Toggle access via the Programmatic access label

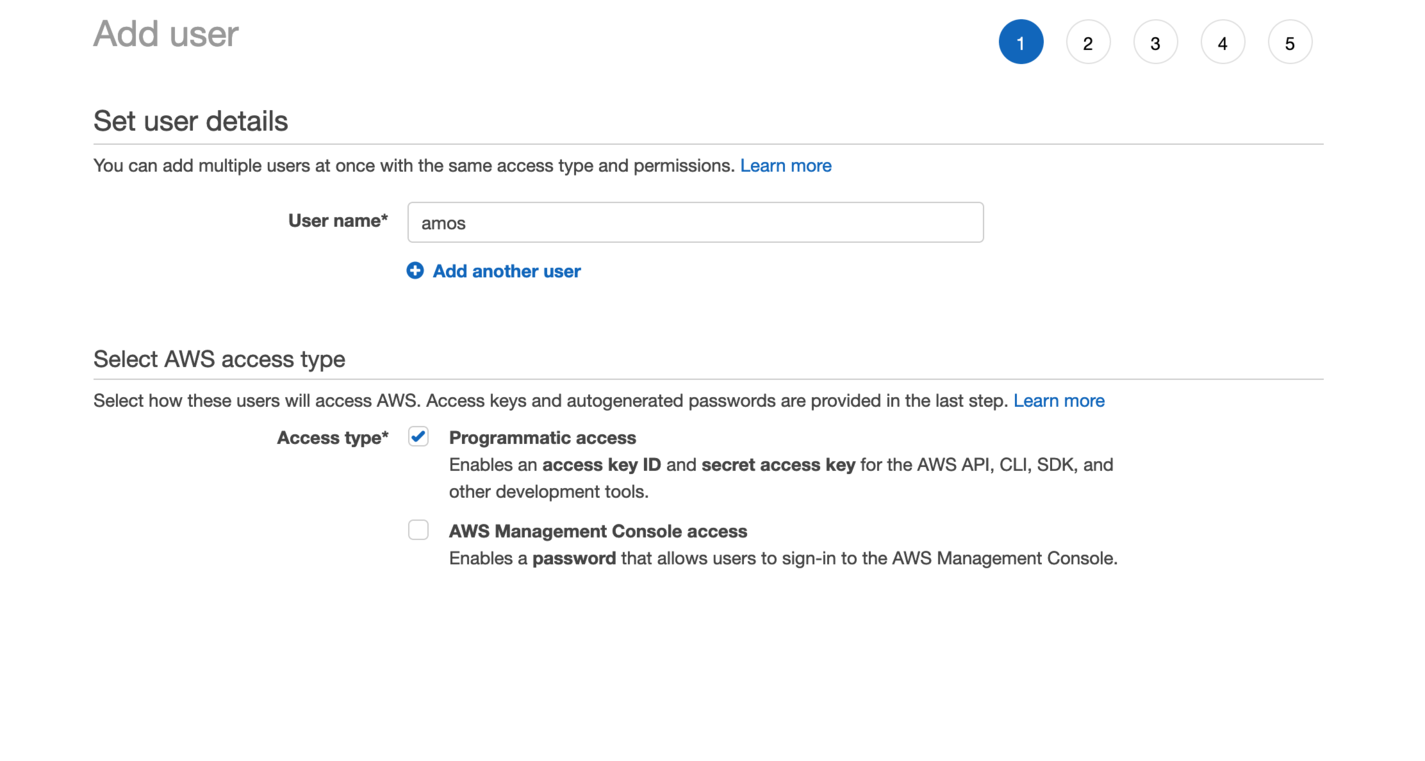point(542,437)
